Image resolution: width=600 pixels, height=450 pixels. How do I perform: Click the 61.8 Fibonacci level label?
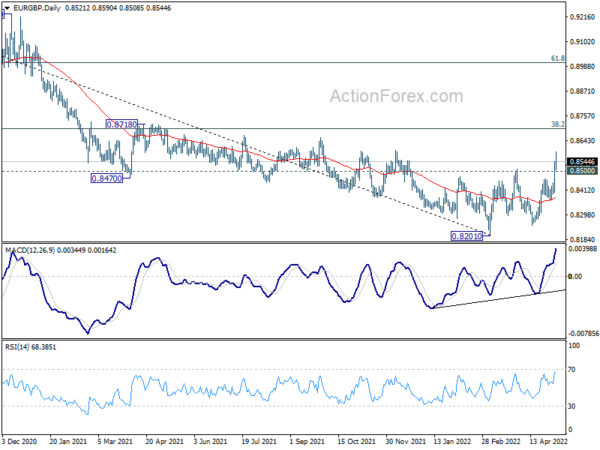(558, 58)
